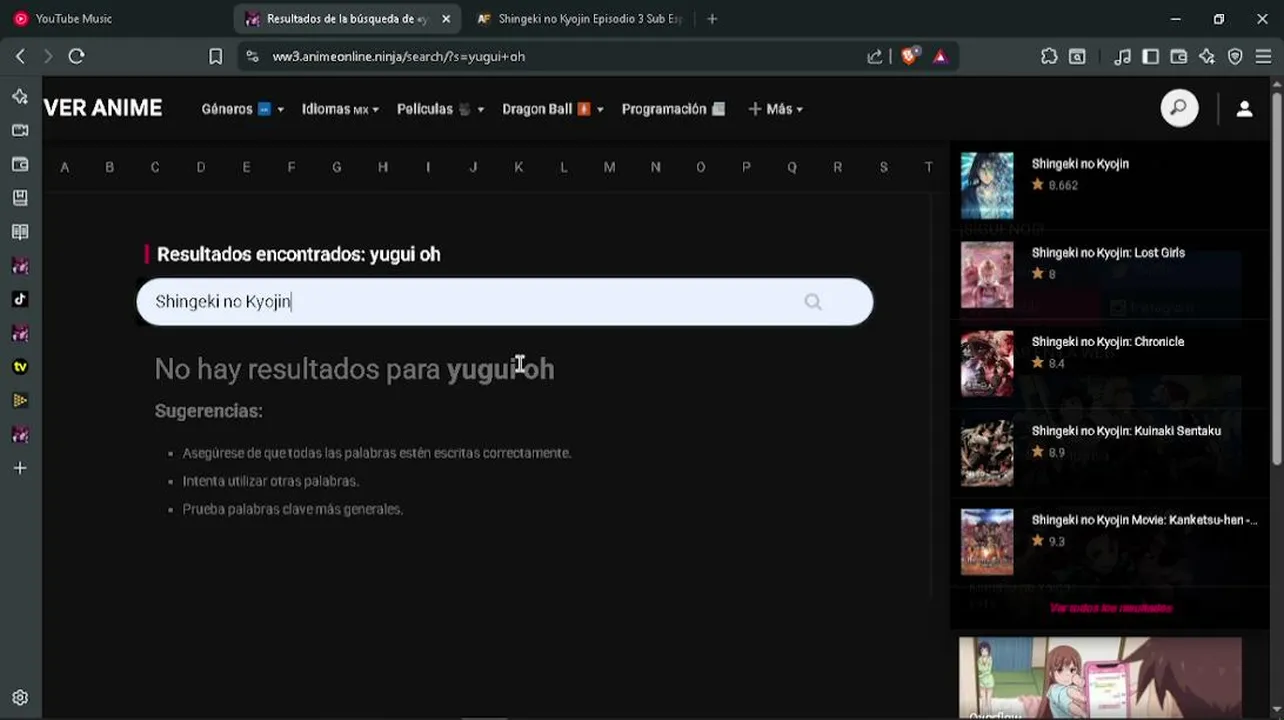Submit search with magnifier in search box

[813, 301]
